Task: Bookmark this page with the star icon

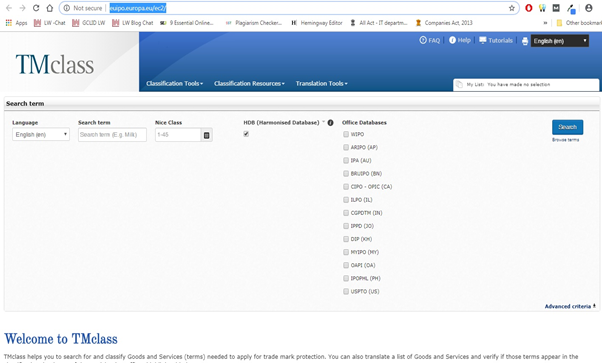Action: (511, 8)
